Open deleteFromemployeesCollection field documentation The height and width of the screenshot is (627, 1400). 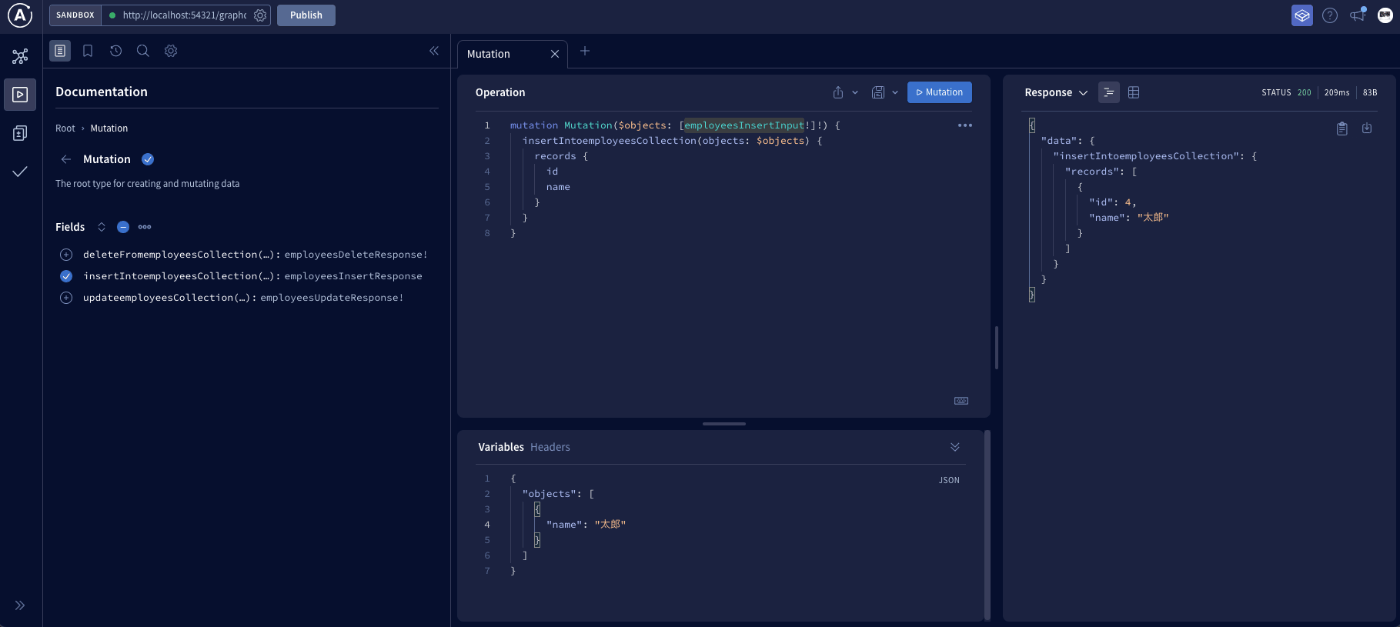(x=179, y=254)
